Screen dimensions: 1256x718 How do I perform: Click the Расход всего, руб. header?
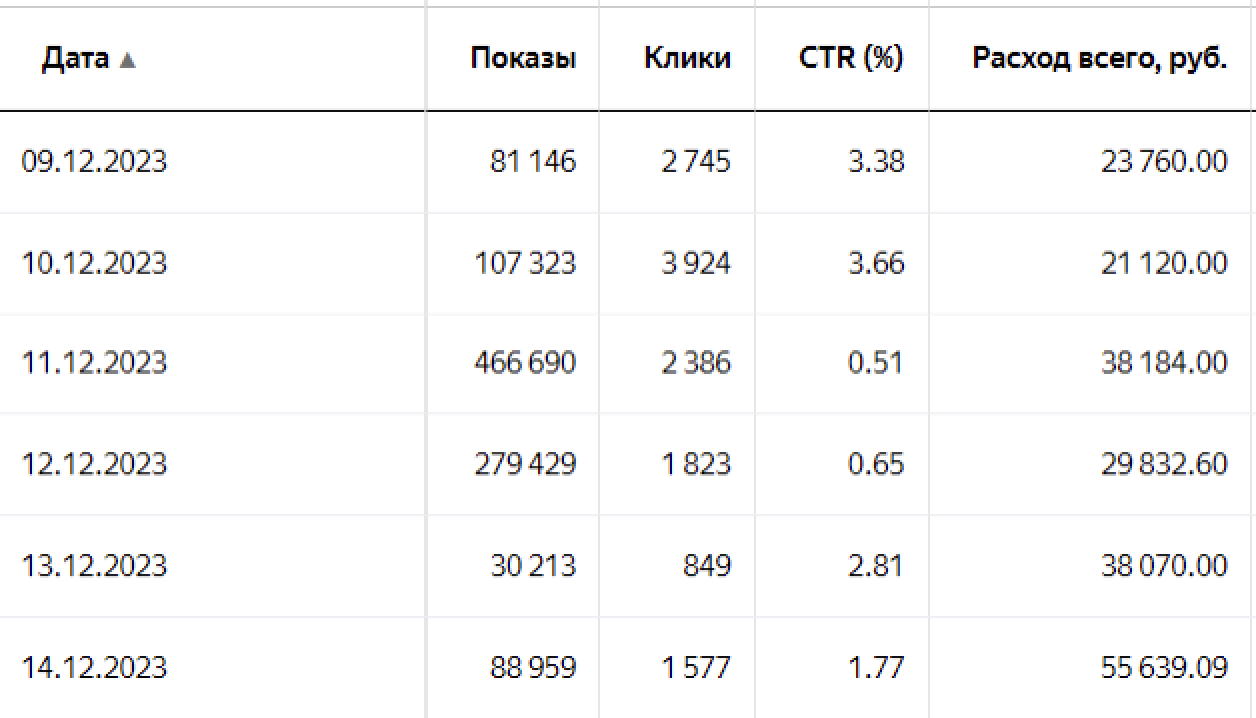click(x=1099, y=59)
